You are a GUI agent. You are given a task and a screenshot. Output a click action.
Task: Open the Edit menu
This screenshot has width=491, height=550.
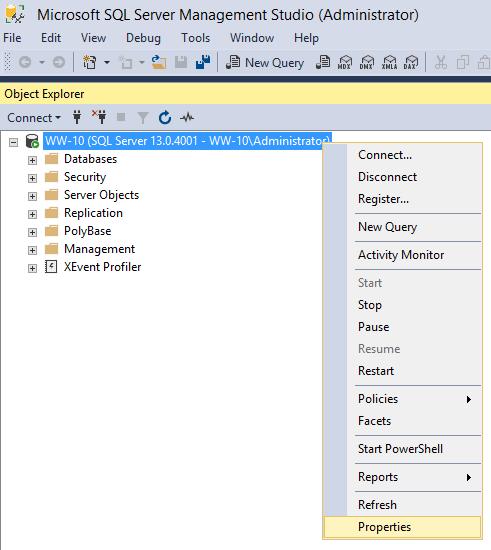(x=51, y=38)
